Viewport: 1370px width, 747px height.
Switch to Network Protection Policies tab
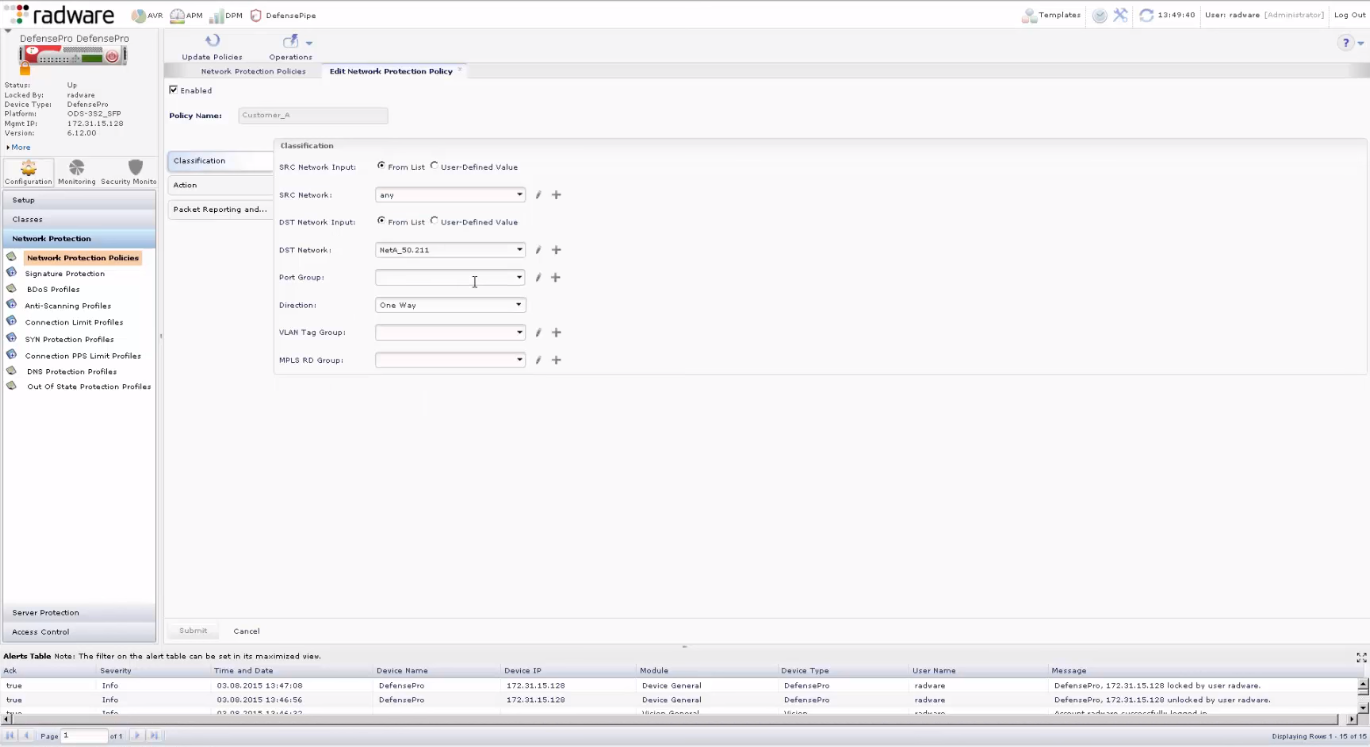(253, 71)
